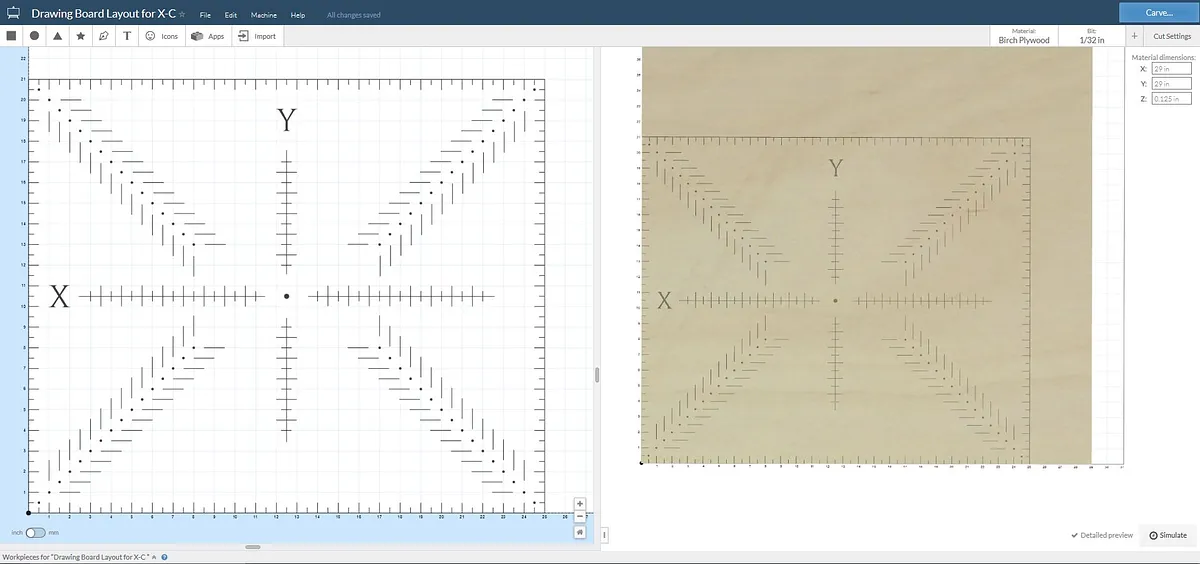Open the Apps panel

[207, 35]
